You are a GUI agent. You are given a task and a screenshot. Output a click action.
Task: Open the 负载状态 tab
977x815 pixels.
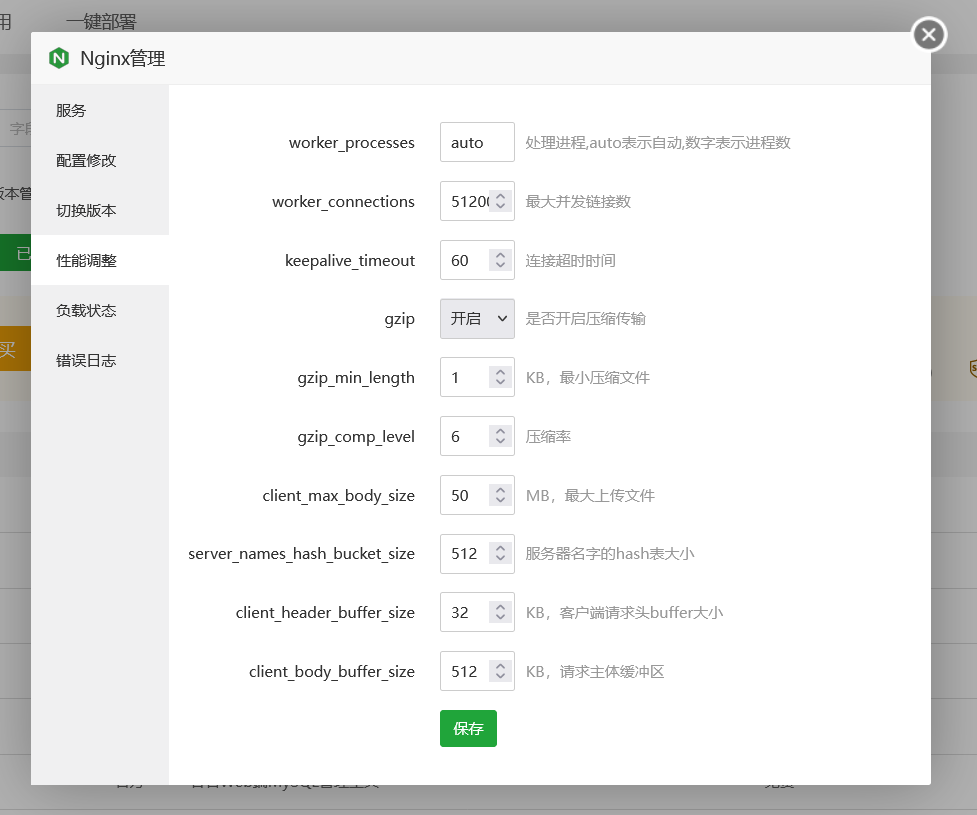[100, 310]
